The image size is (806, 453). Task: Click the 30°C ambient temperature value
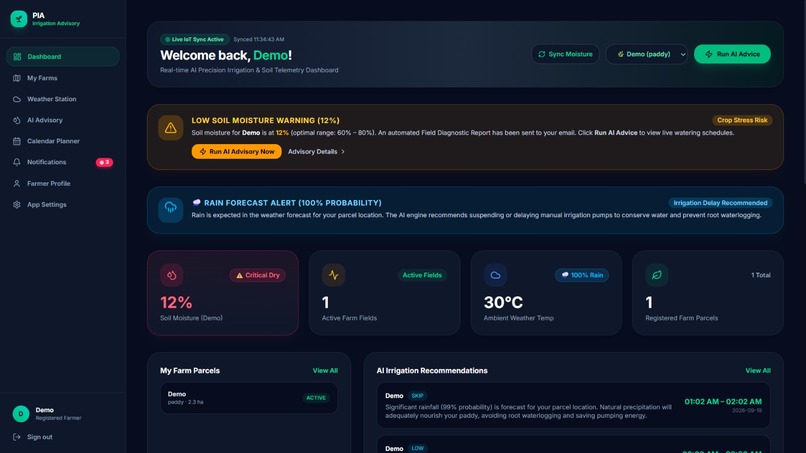pyautogui.click(x=503, y=302)
